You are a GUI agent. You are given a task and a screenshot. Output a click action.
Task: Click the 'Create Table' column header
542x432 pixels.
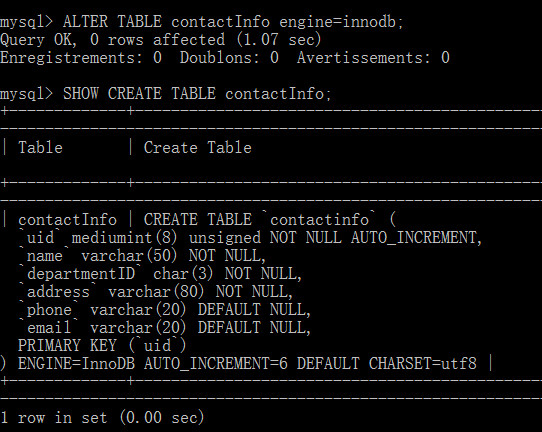click(x=198, y=148)
